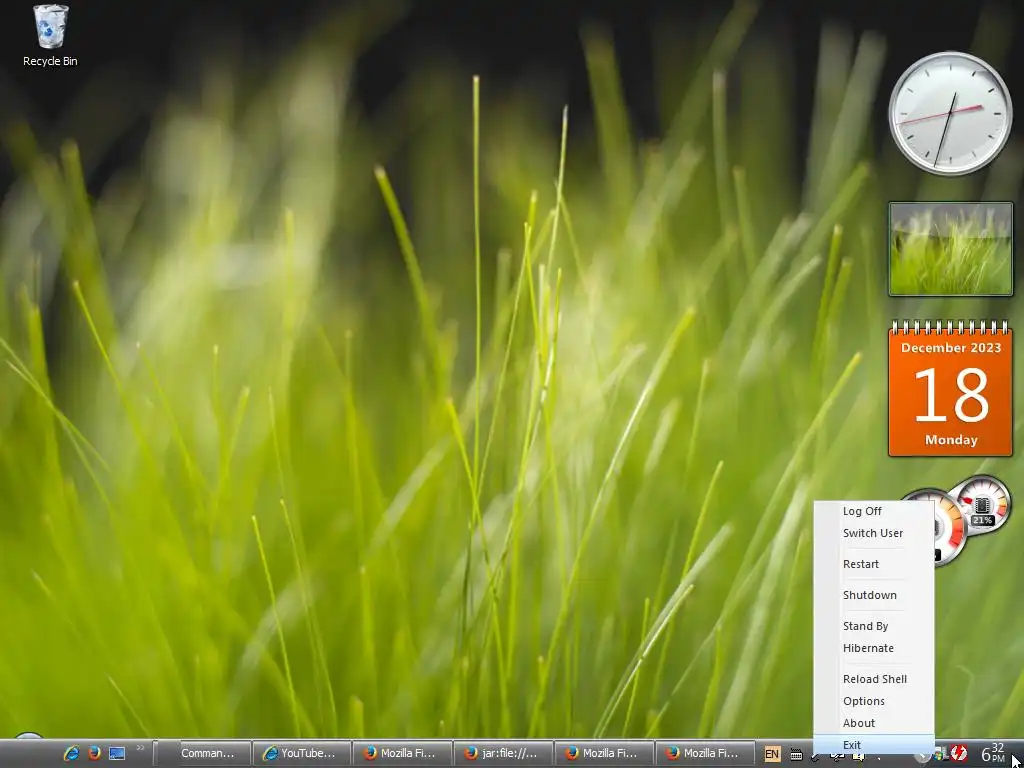Open the on-screen keyboard tray icon

click(x=796, y=755)
